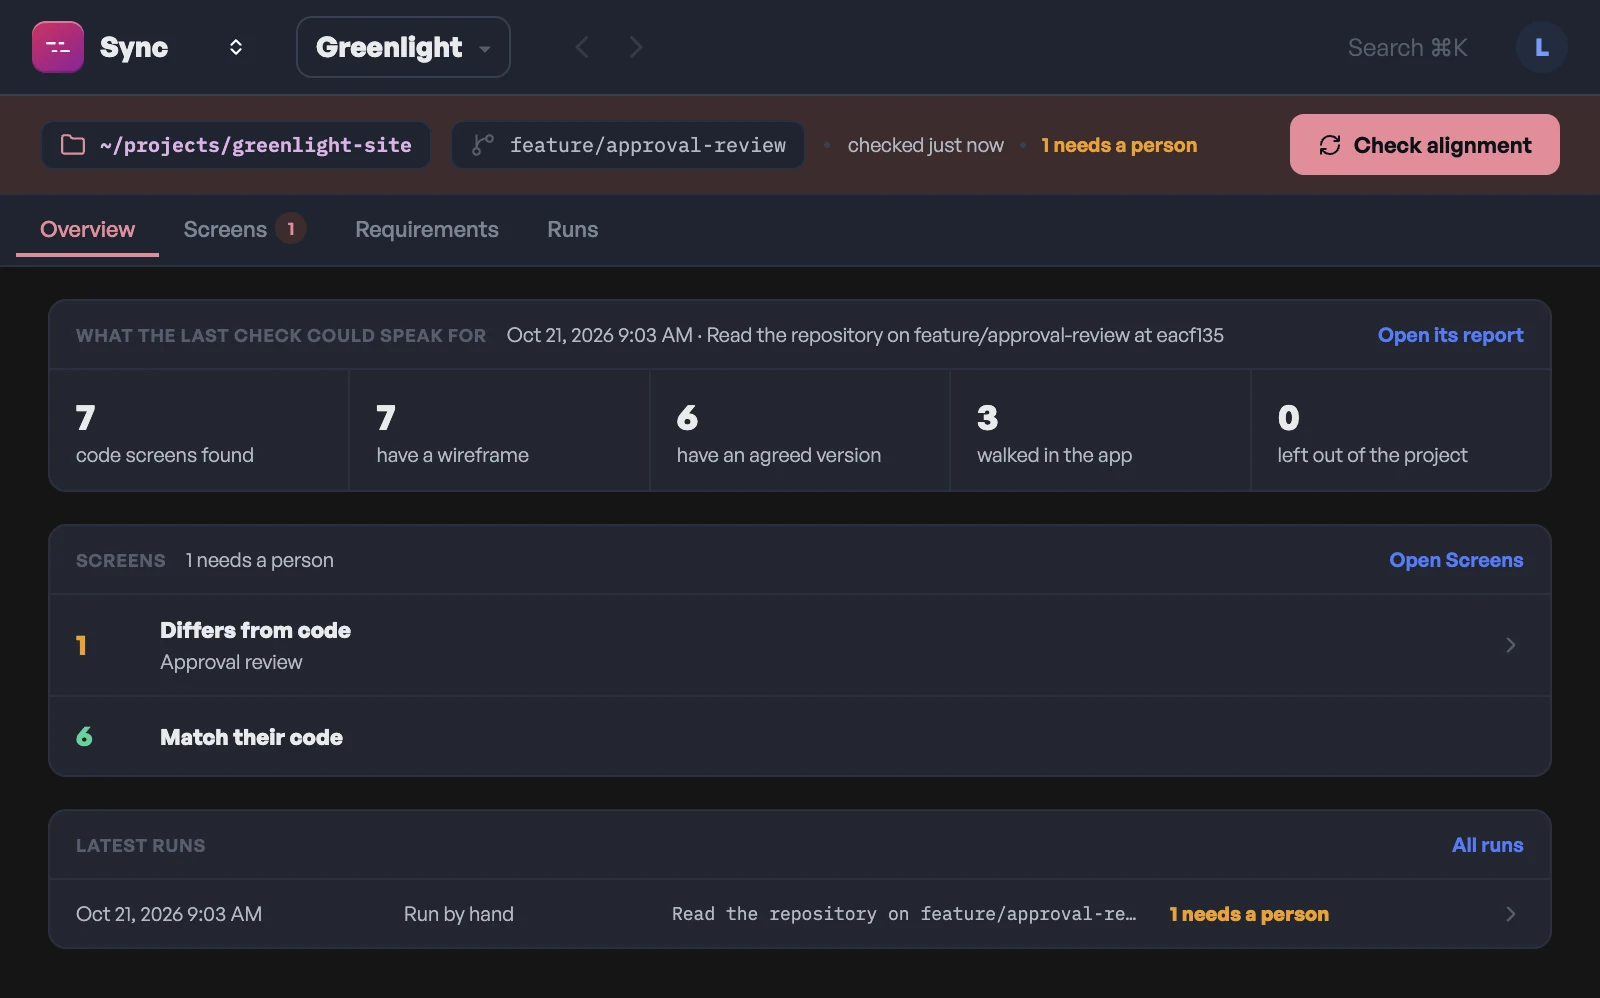Open Screens link
Screen dimensions: 1600x998
(1456, 560)
